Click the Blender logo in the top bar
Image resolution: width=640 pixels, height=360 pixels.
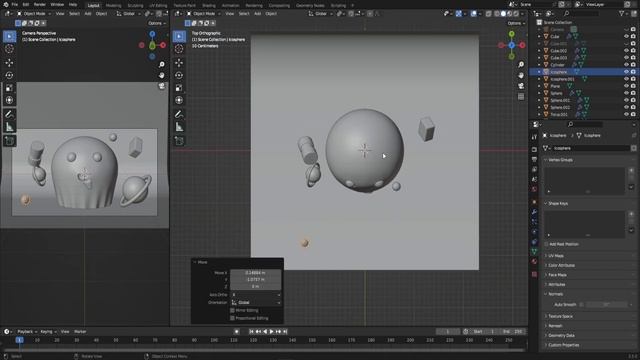[x=6, y=4]
